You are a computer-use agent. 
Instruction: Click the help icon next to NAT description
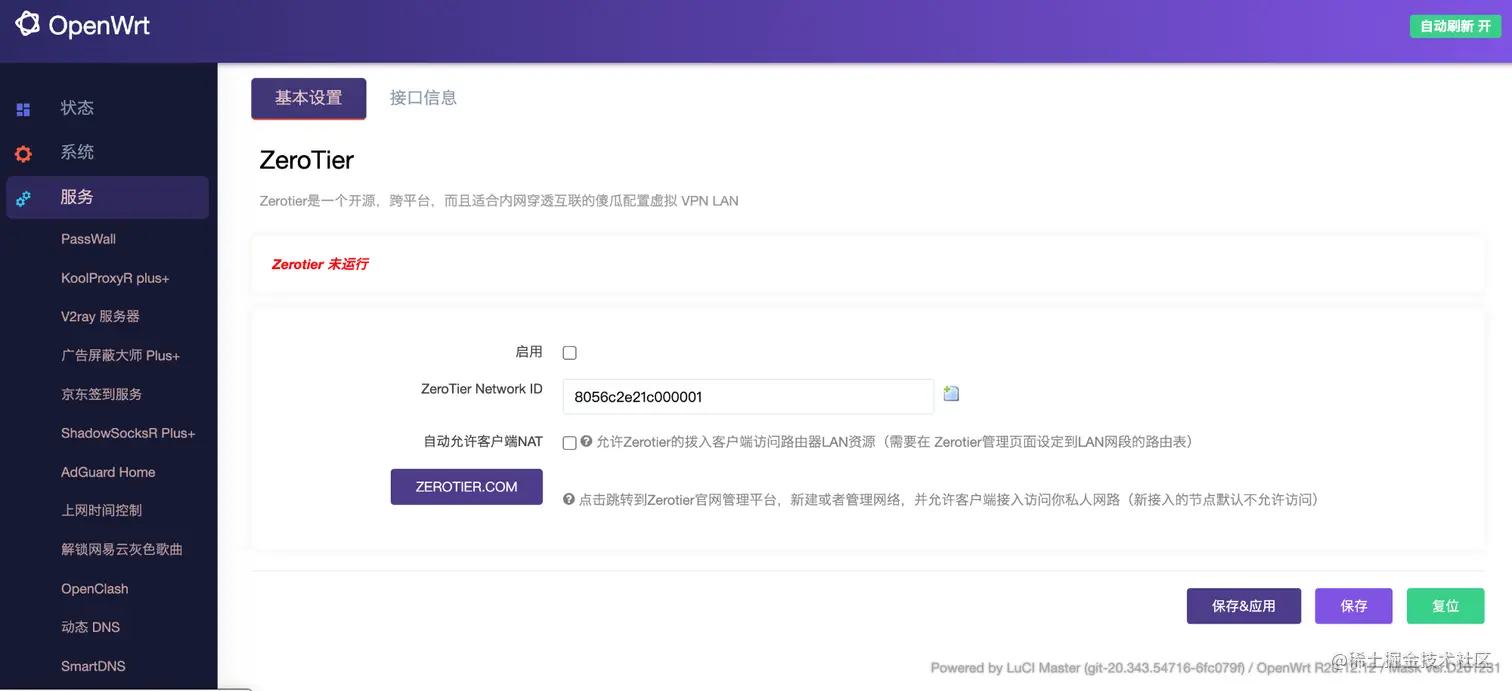click(585, 442)
